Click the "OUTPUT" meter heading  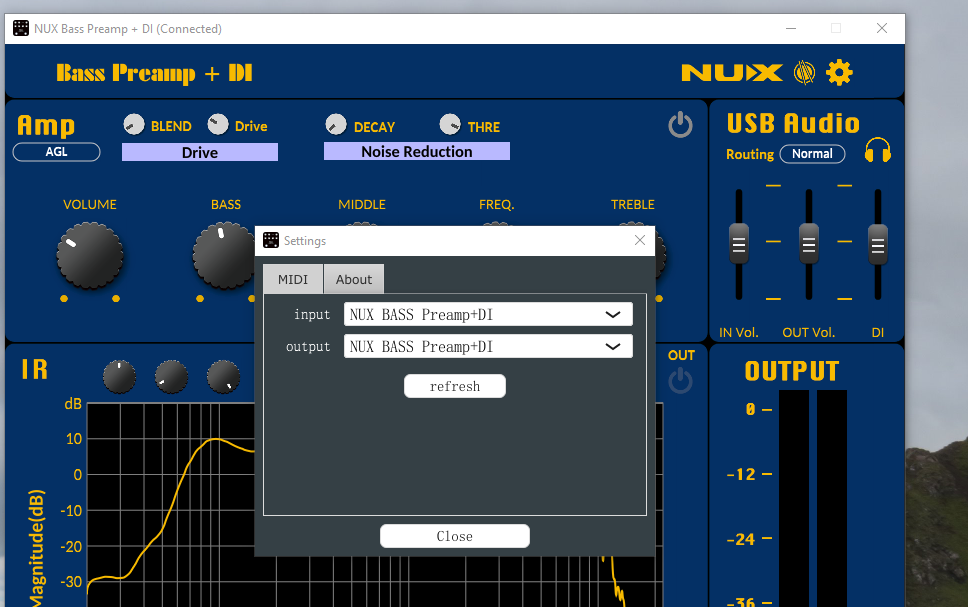[x=792, y=371]
